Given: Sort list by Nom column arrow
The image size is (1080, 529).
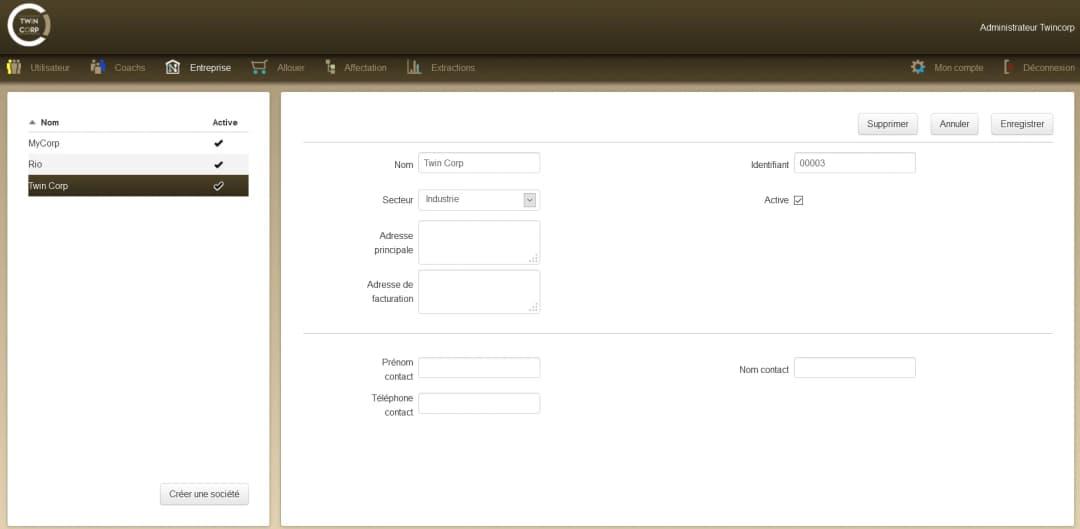Looking at the screenshot, I should (32, 122).
